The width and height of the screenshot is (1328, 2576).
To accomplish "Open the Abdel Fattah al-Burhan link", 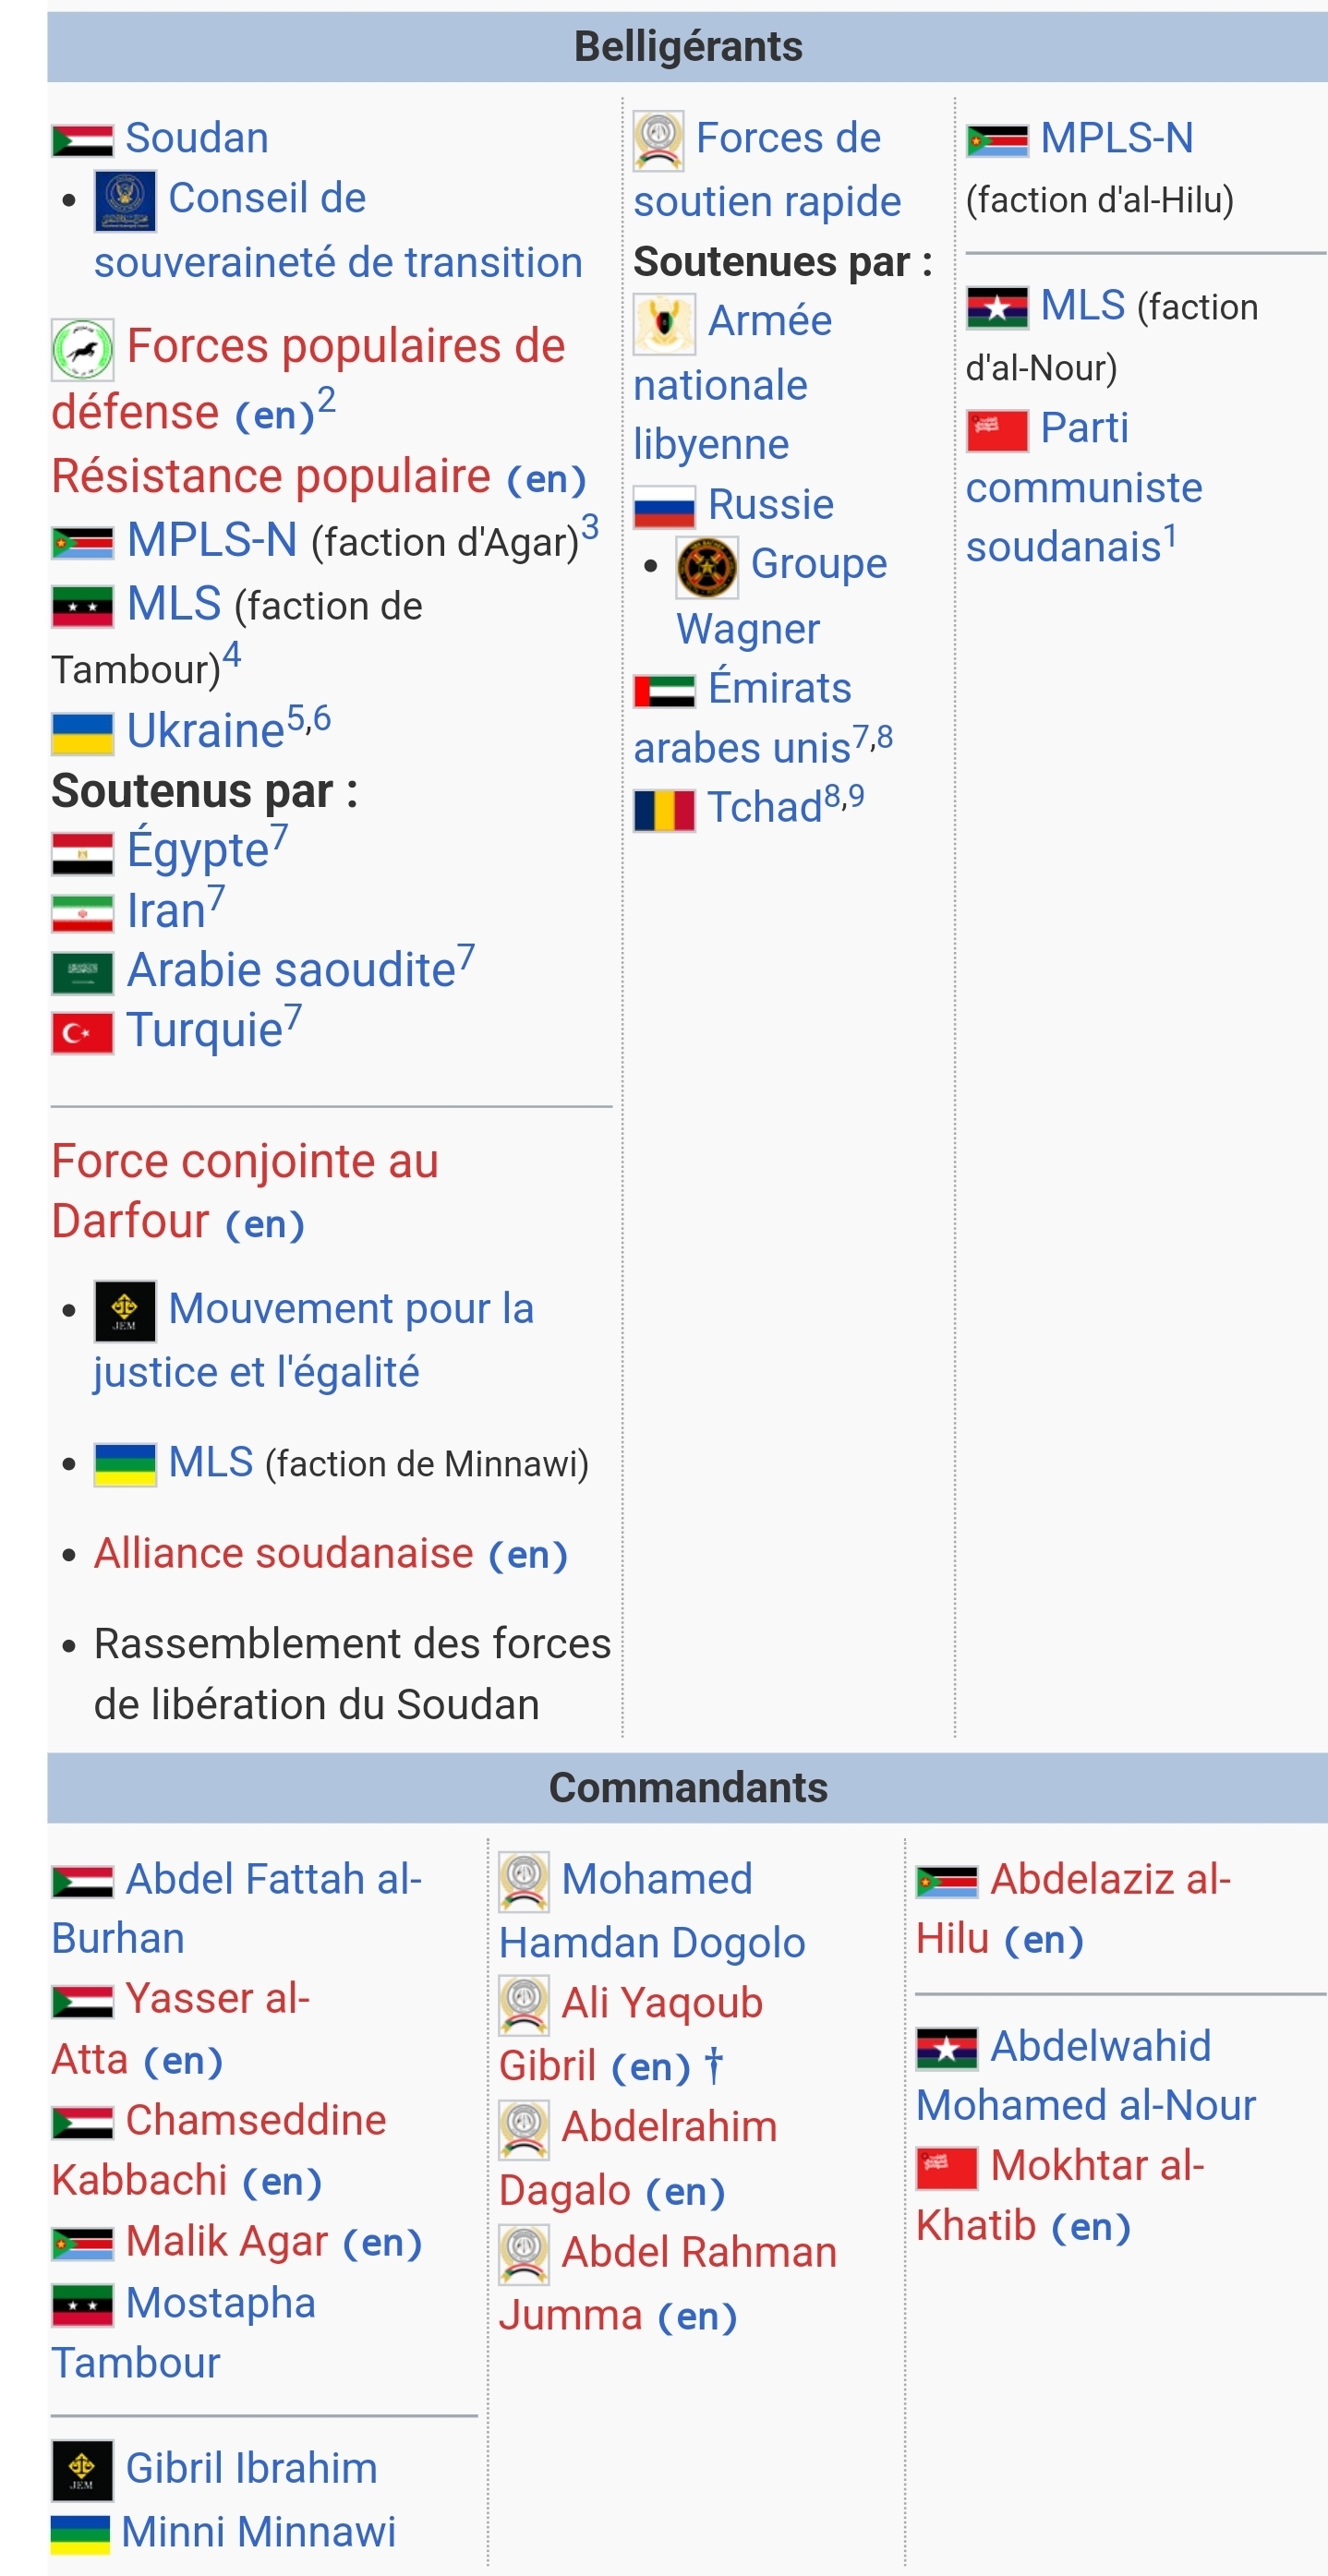I will tap(272, 1879).
